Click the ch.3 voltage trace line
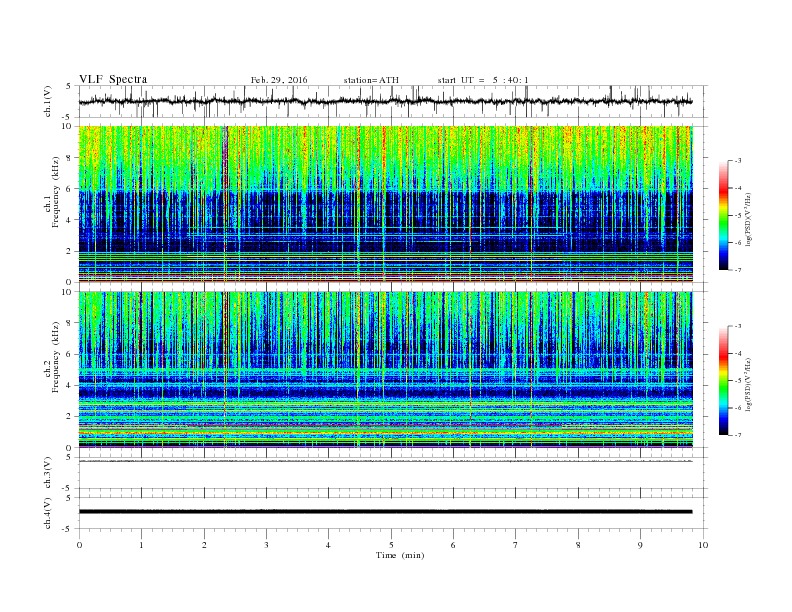The width and height of the screenshot is (792, 612). (386, 461)
